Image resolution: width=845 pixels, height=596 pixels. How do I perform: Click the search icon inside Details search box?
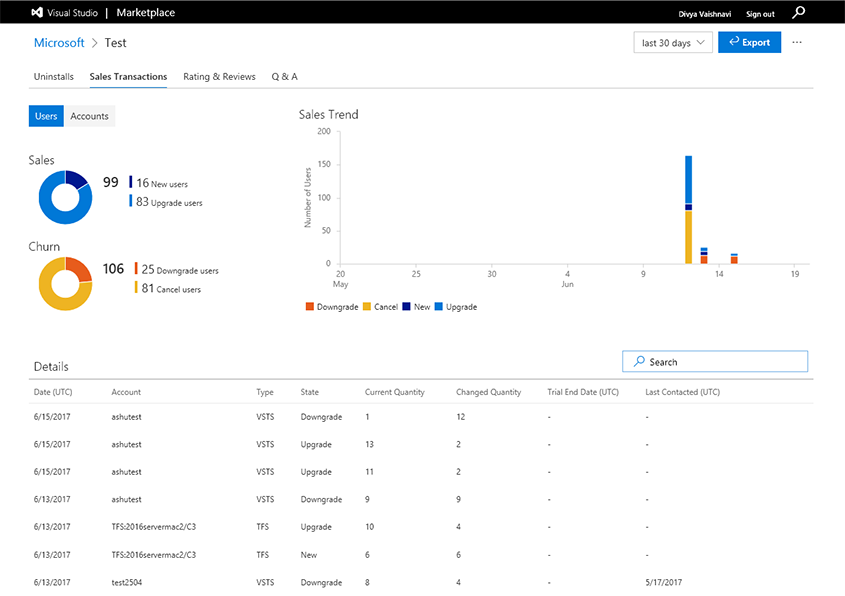(637, 361)
